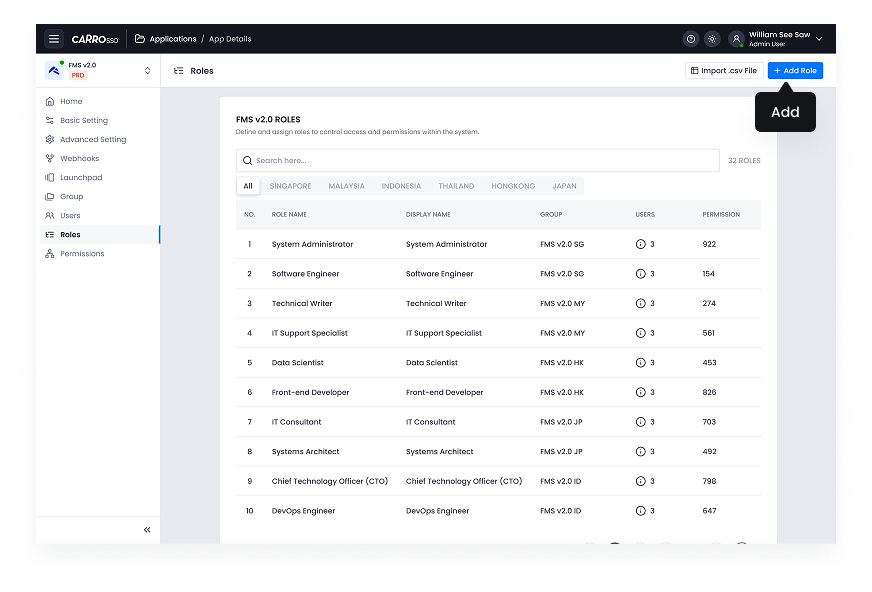The height and width of the screenshot is (592, 872).
Task: Click the Search here input field
Action: point(480,160)
